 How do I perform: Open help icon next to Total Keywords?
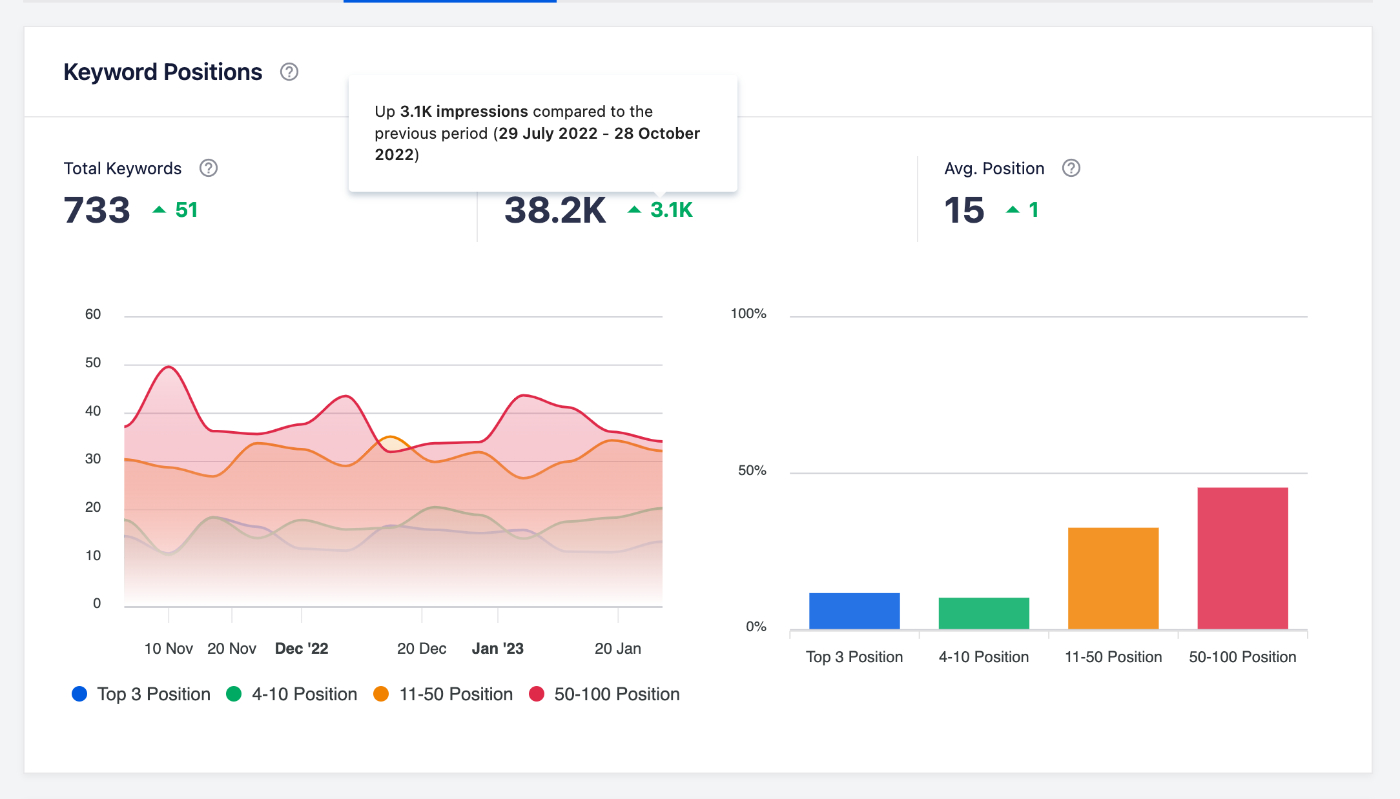click(x=208, y=168)
